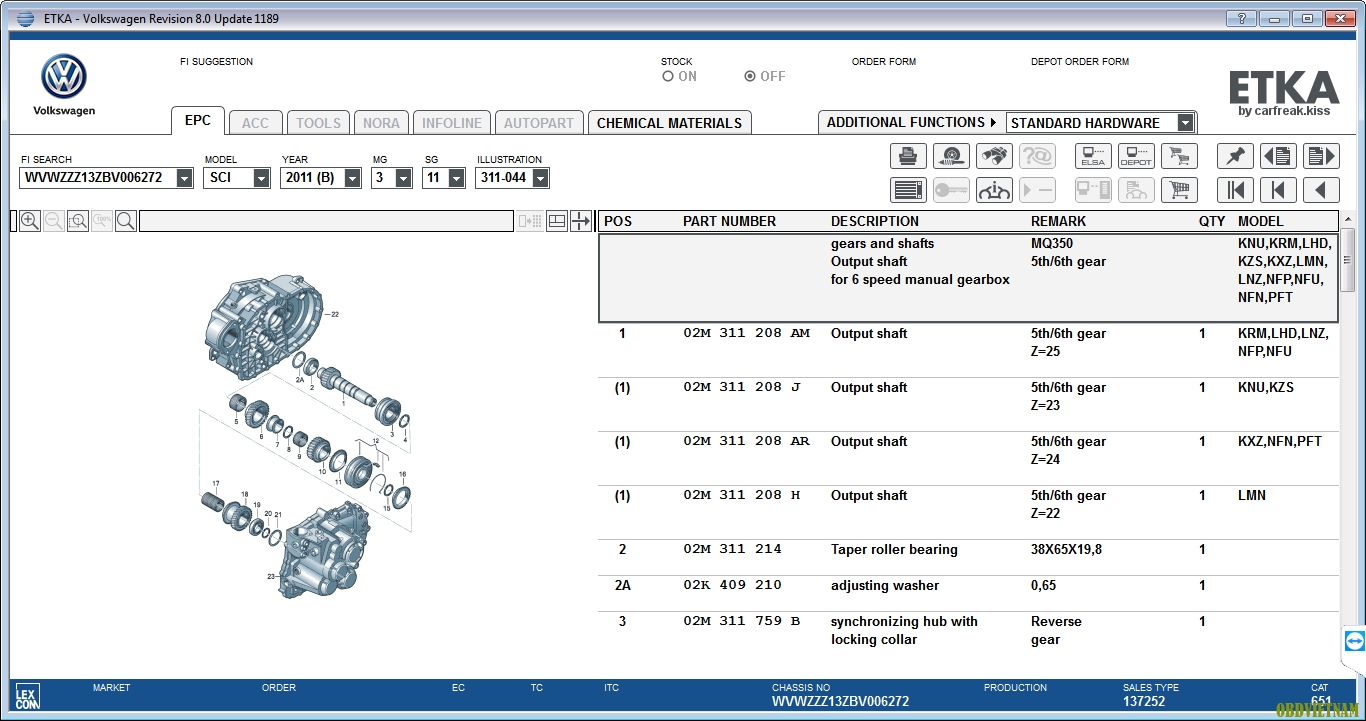Click the double shopping carts icon
Image resolution: width=1366 pixels, height=721 pixels.
(1179, 156)
